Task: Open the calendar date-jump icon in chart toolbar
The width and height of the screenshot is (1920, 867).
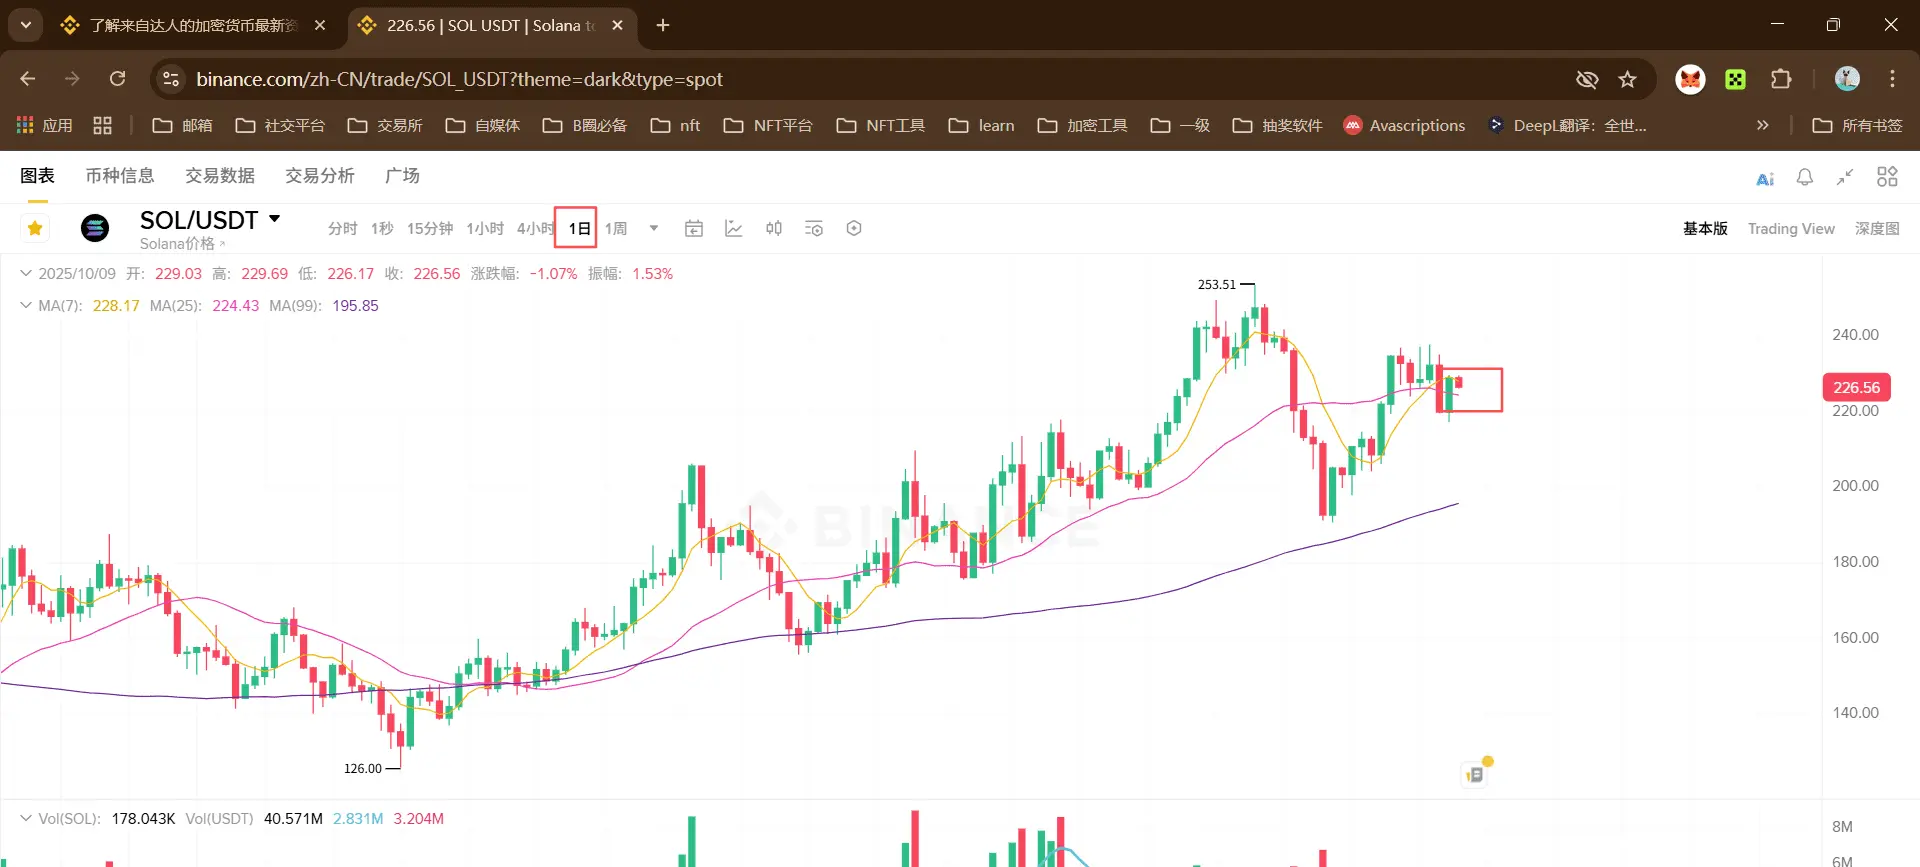Action: click(694, 229)
